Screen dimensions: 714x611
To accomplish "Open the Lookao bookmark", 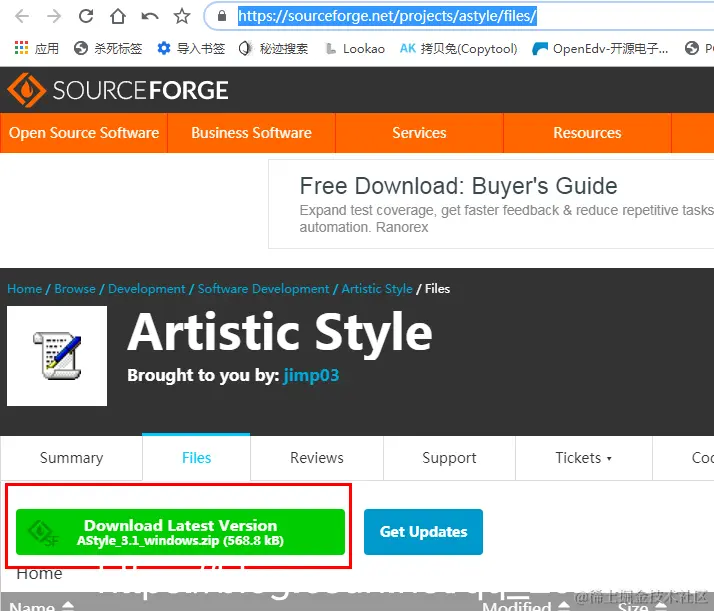I will pos(355,48).
